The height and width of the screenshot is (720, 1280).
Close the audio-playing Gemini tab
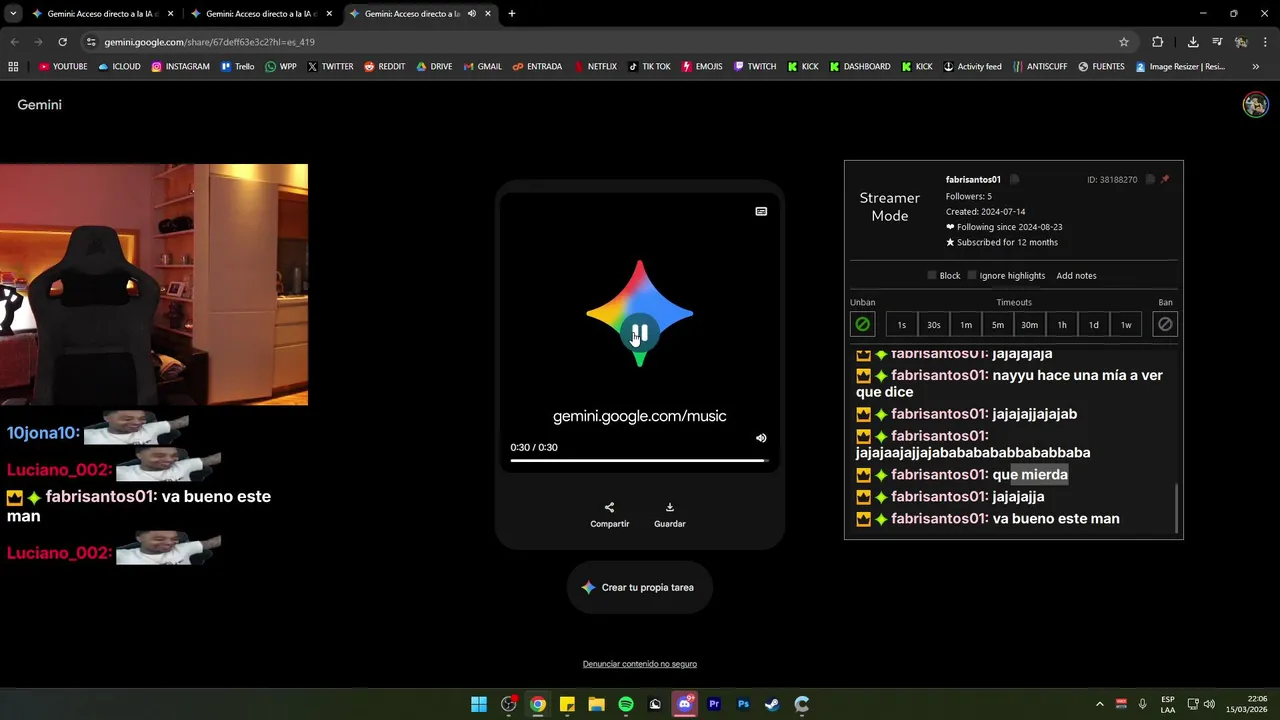489,14
